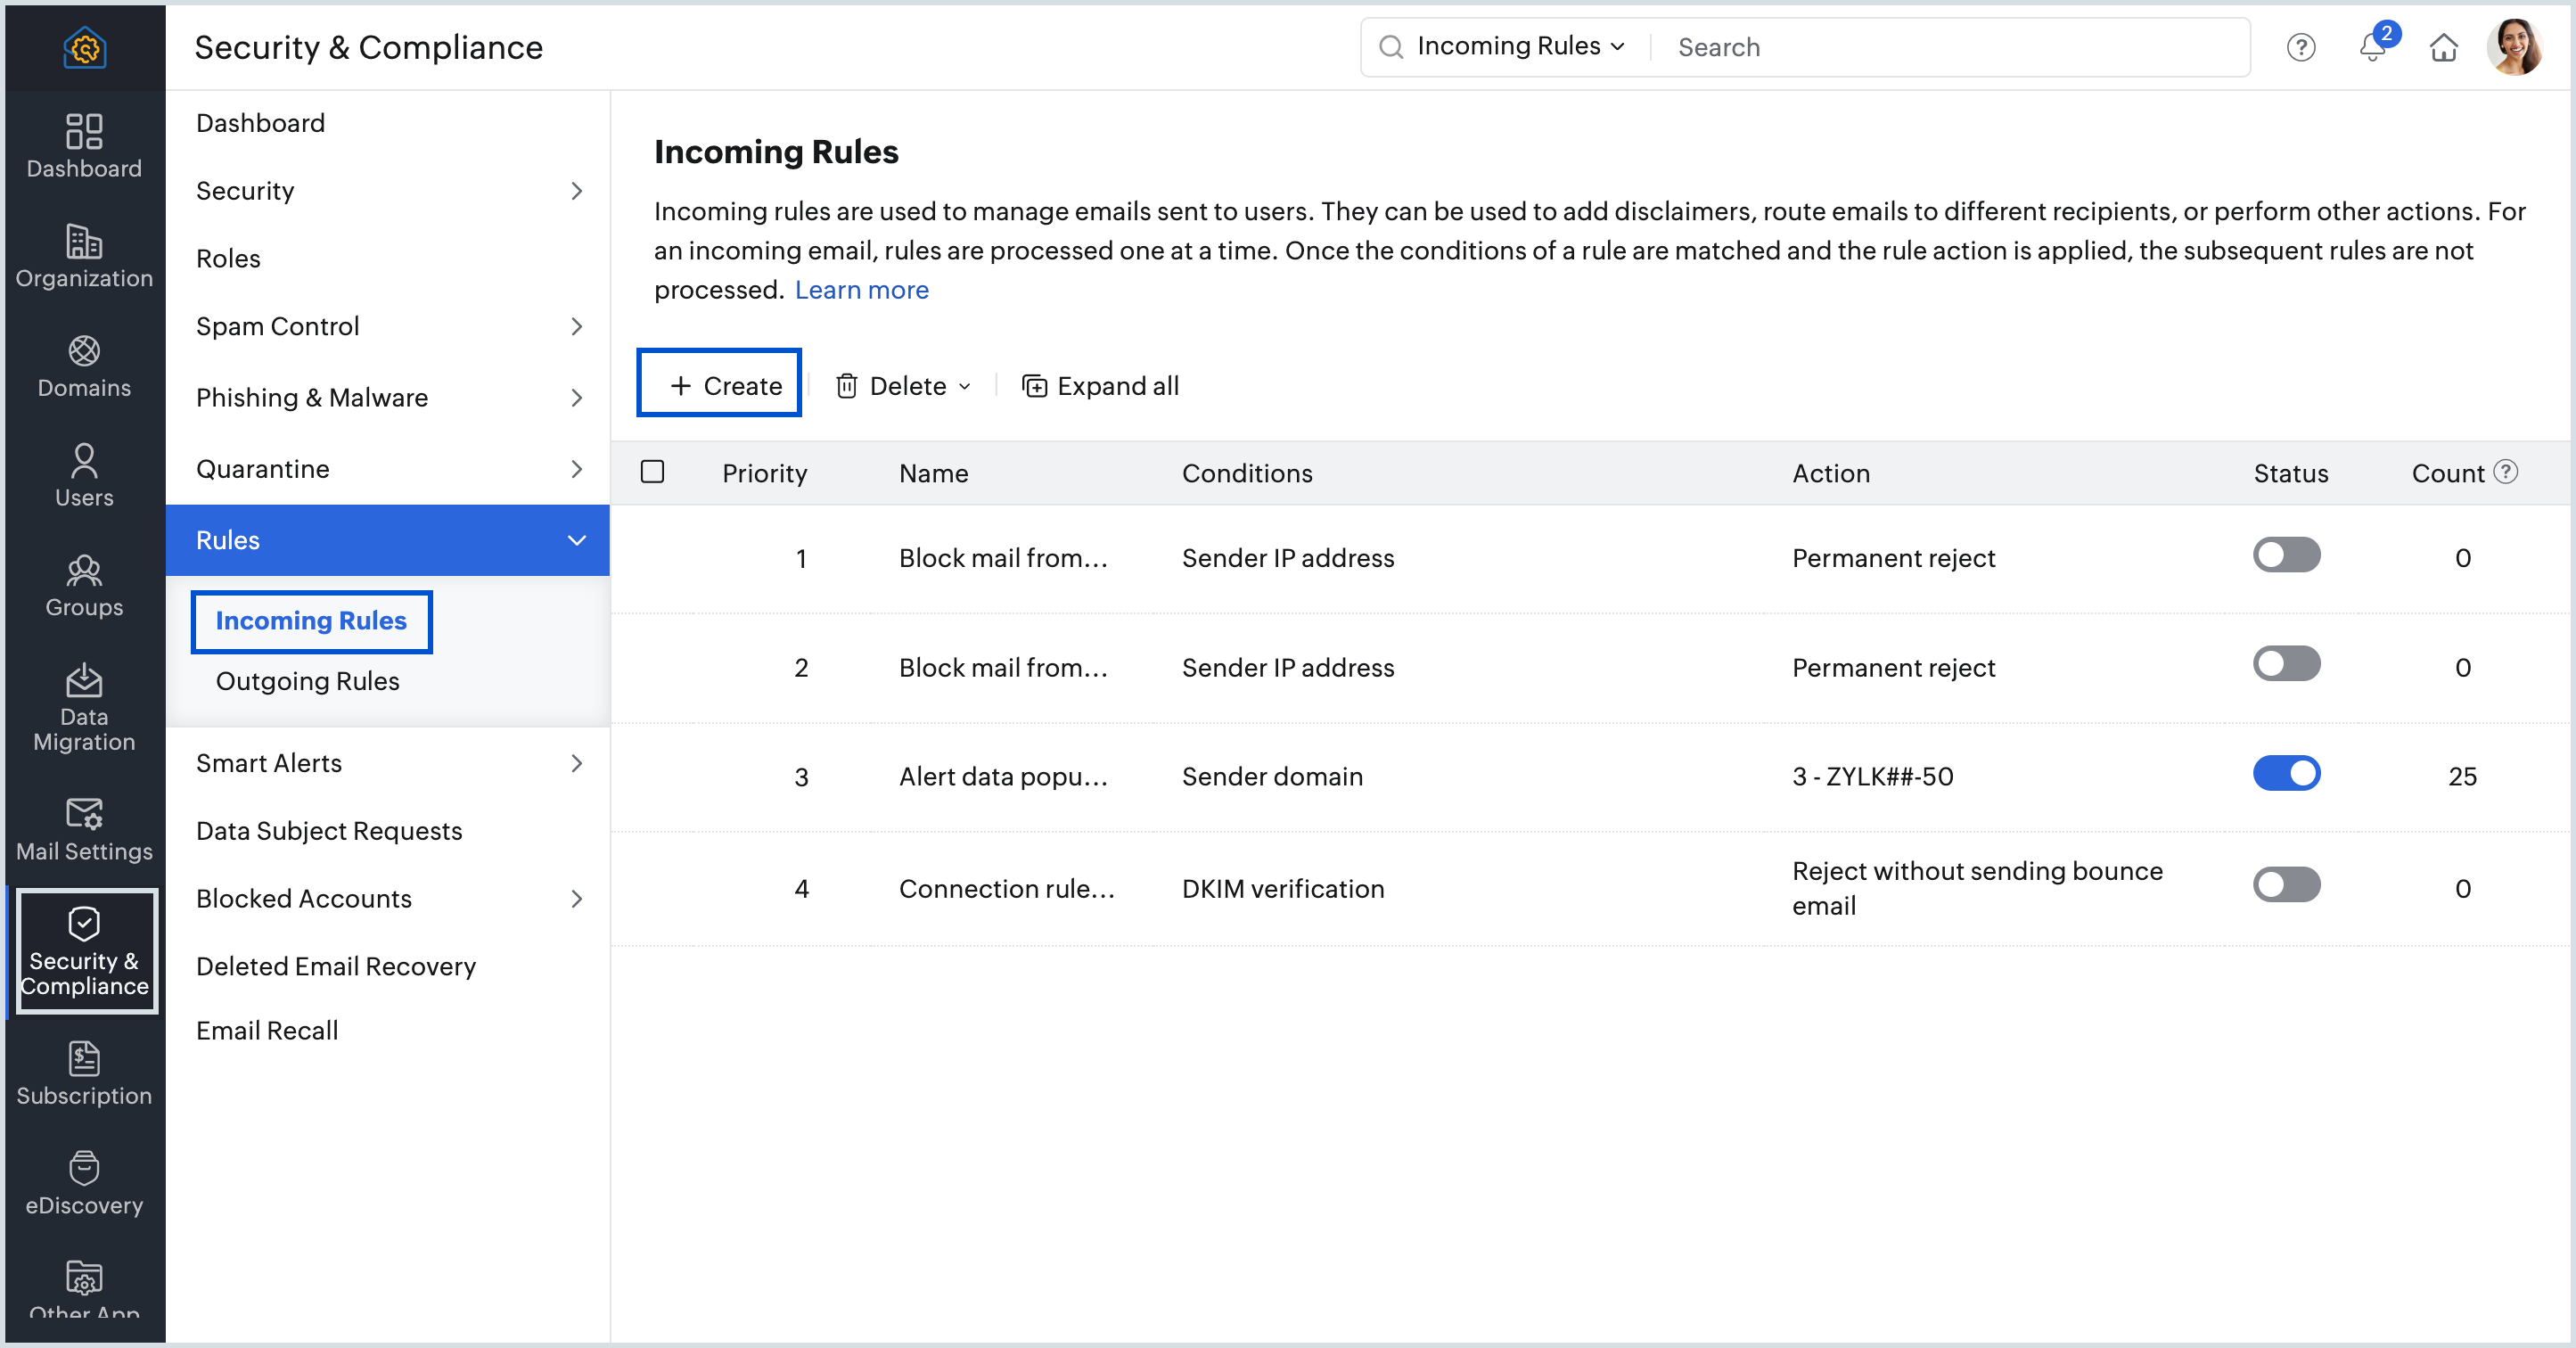The image size is (2576, 1348).
Task: Expand the Phishing & Malware chevron
Action: 576,398
